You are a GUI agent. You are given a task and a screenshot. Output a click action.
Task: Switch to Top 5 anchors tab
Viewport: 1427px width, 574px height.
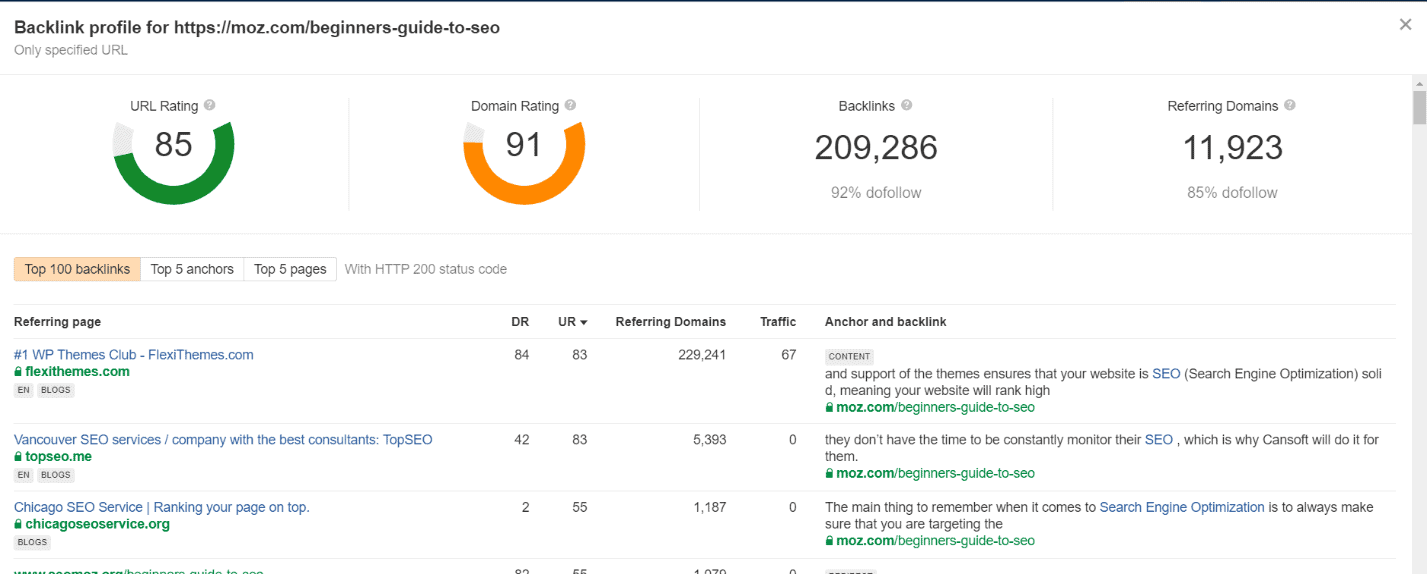192,269
